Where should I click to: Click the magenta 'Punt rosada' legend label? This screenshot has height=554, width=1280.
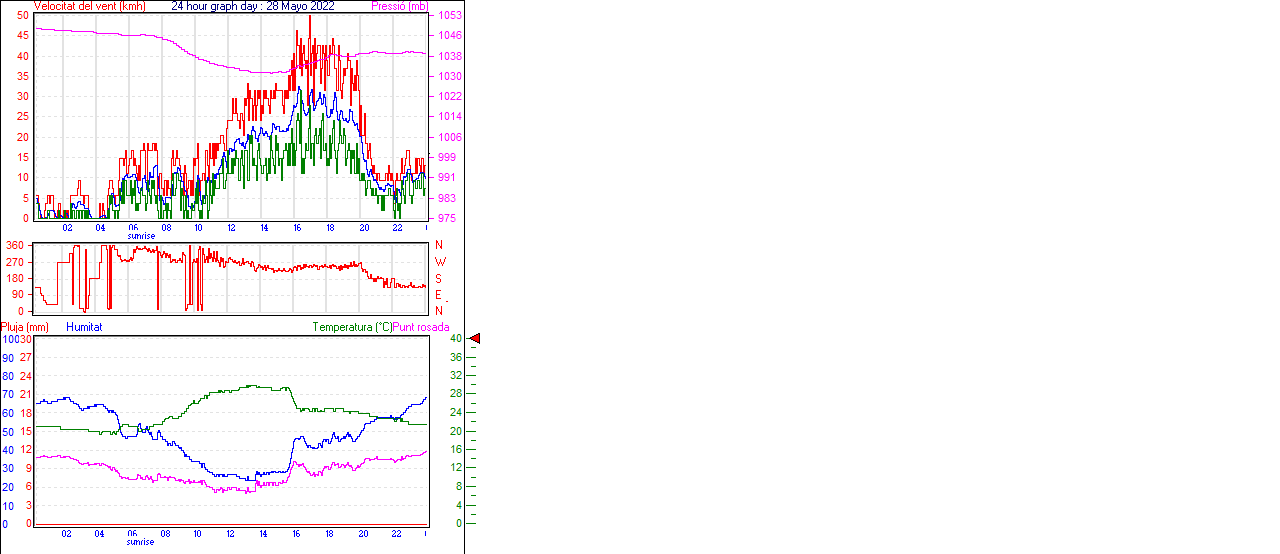coord(421,327)
